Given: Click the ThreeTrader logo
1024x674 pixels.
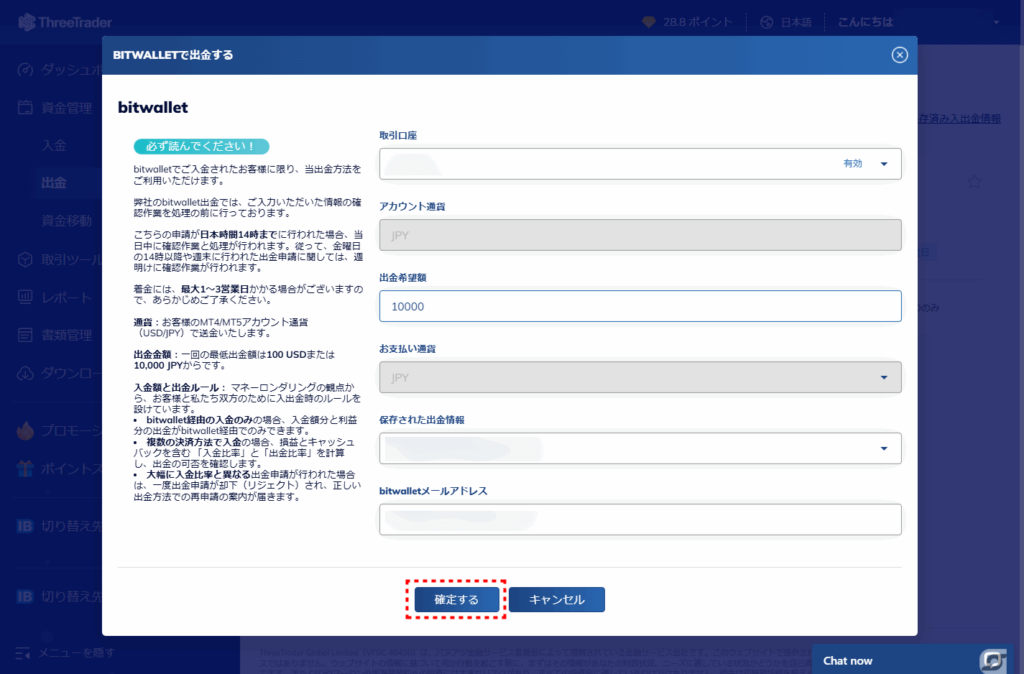Looking at the screenshot, I should coord(67,21).
